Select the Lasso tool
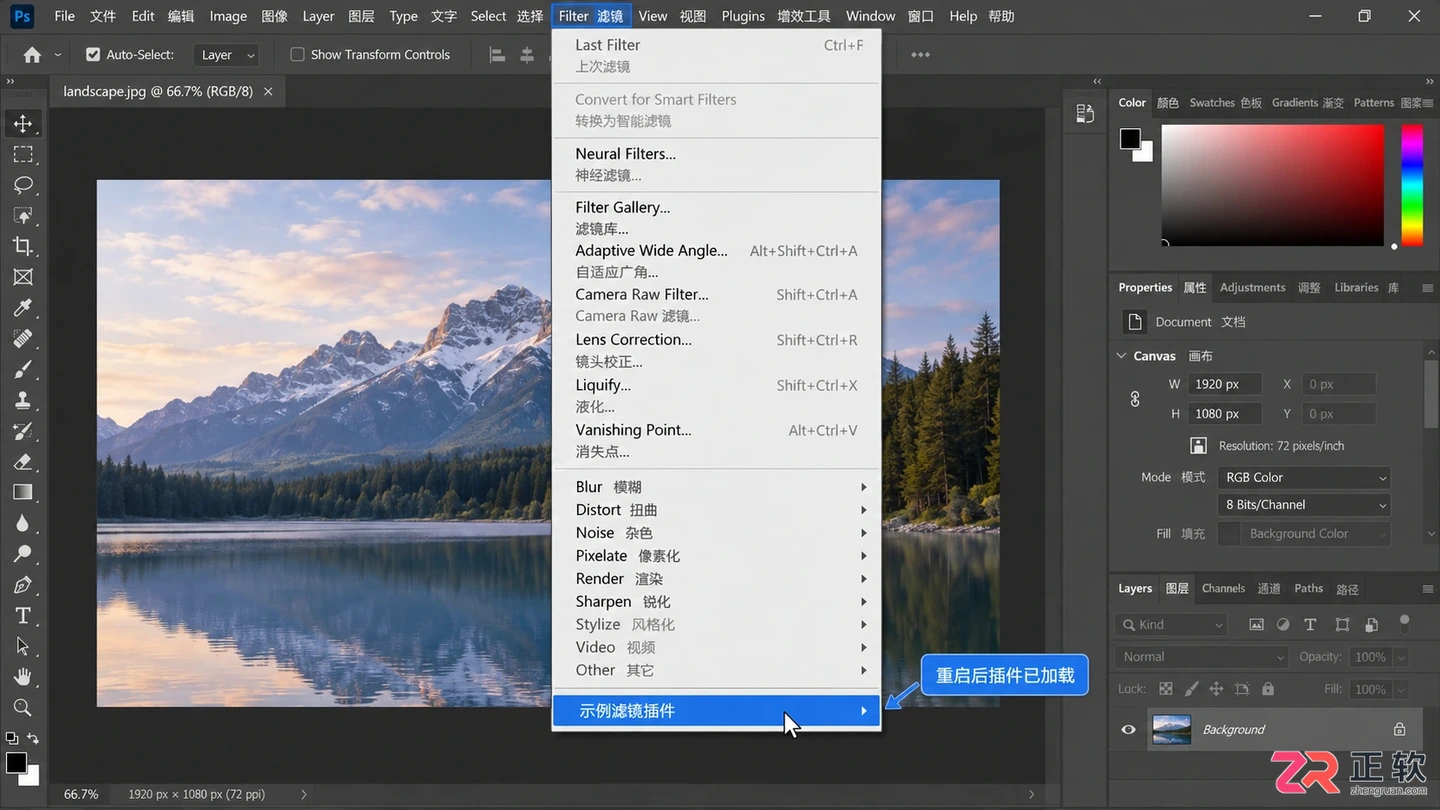The image size is (1440, 810). [23, 185]
